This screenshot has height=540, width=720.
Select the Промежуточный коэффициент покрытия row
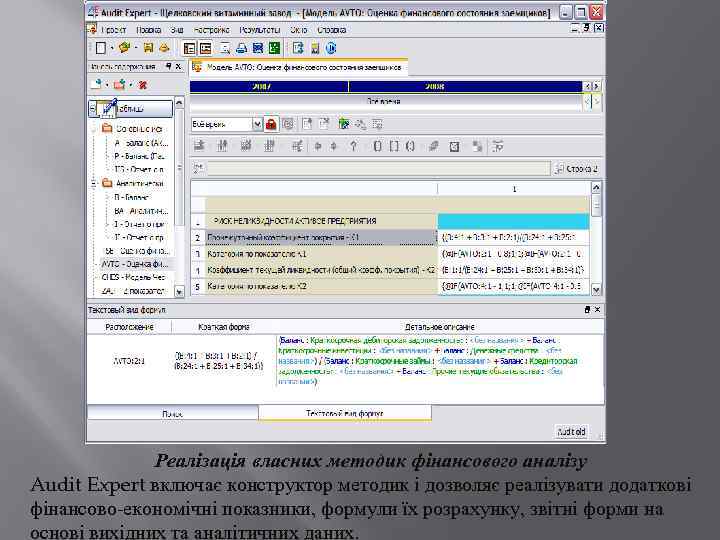click(x=321, y=237)
